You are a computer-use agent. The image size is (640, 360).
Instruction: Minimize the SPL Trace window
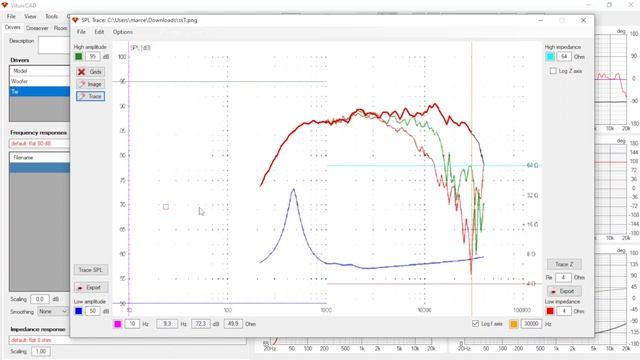[x=541, y=20]
